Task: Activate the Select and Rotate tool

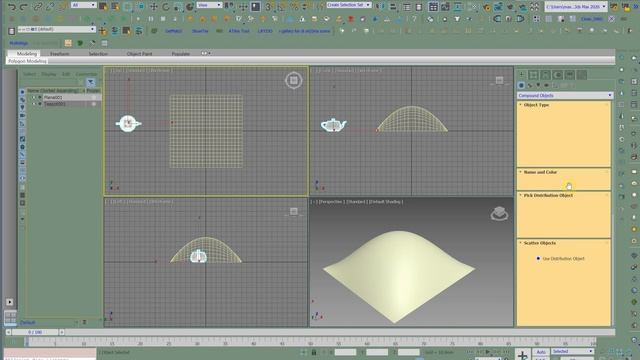Action: [166, 7]
